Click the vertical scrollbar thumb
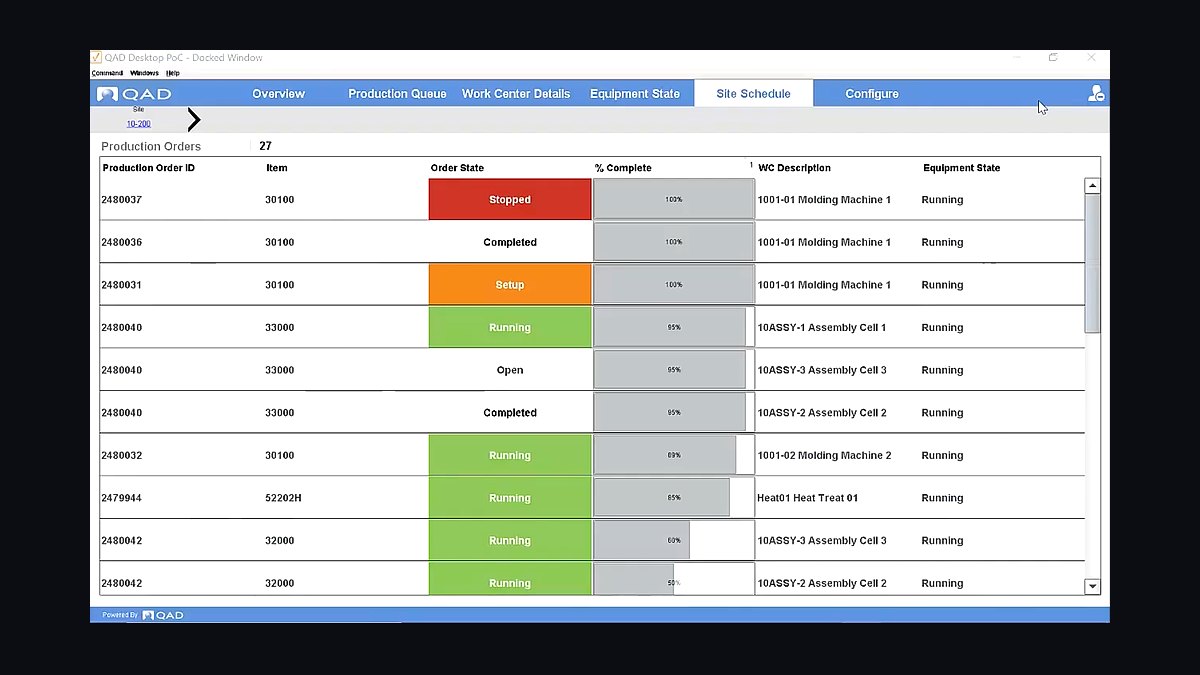 coord(1092,263)
